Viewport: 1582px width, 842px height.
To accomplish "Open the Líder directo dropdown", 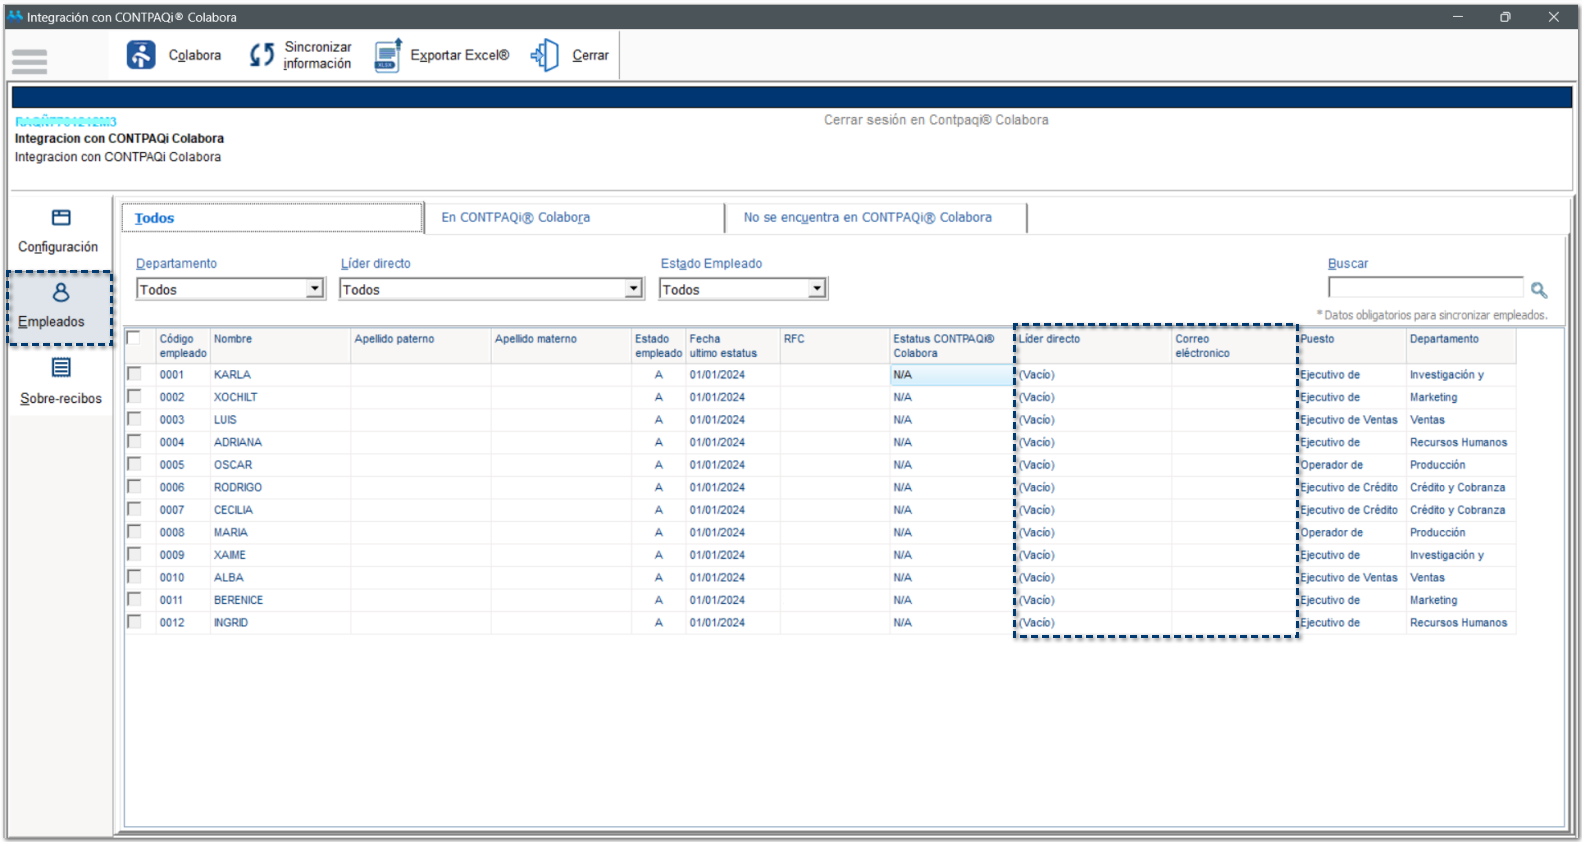I will click(633, 289).
